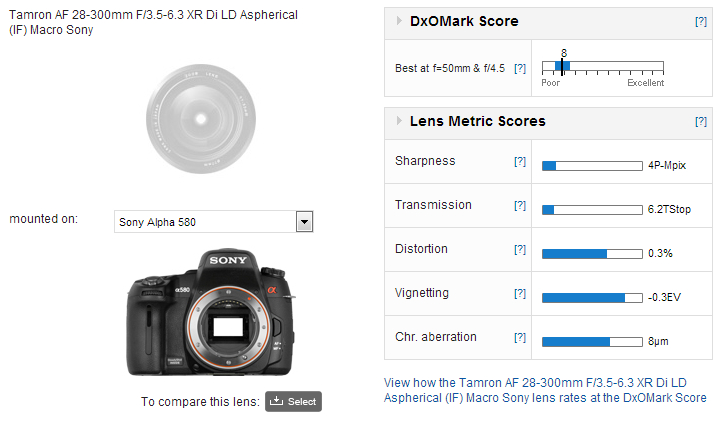718x422 pixels.
Task: Click the Distortion score bar
Action: pos(592,254)
